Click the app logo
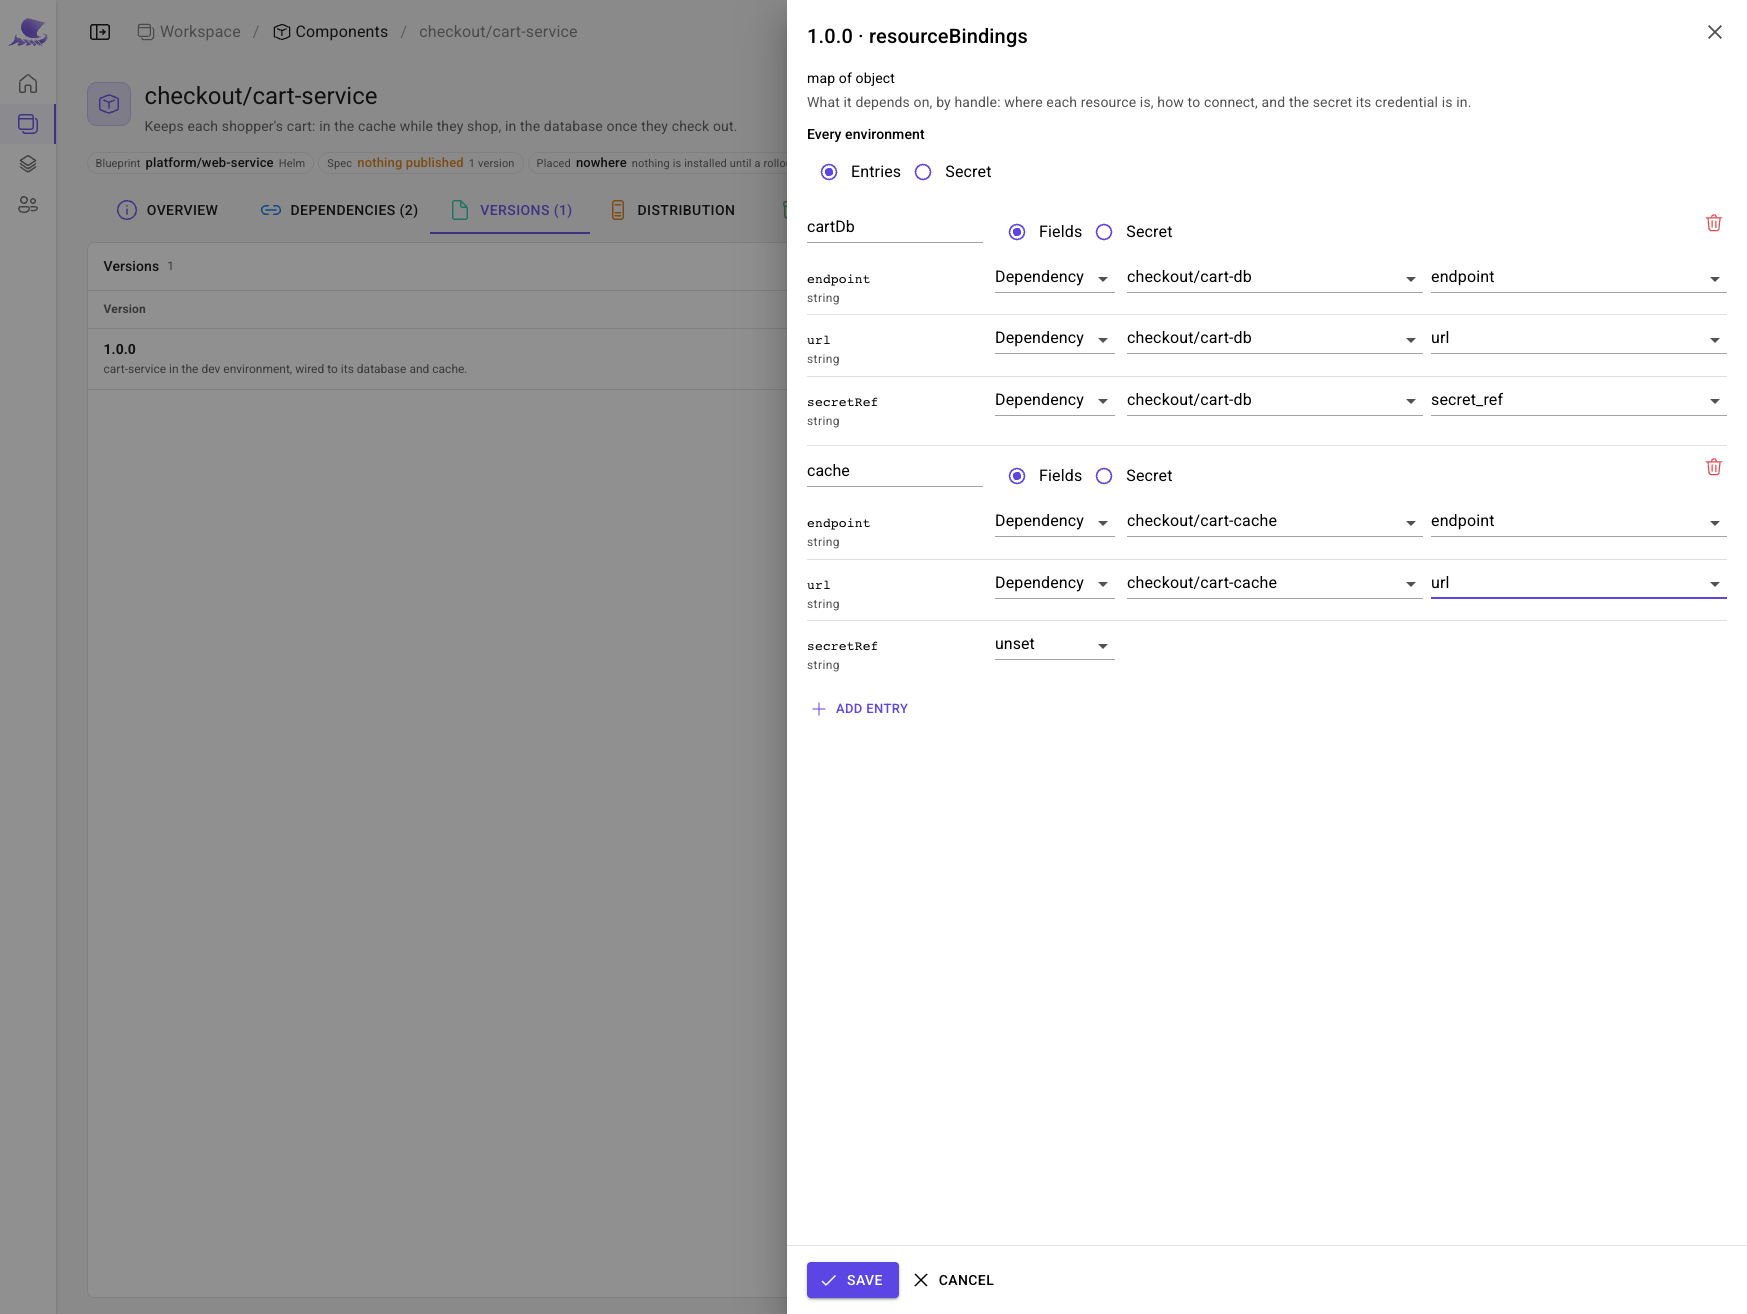Image resolution: width=1747 pixels, height=1314 pixels. [x=28, y=32]
